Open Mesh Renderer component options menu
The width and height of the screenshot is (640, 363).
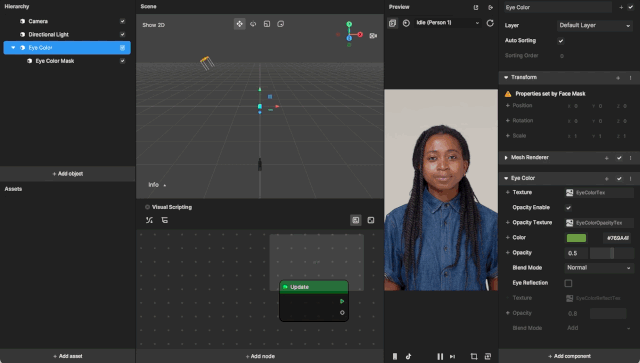coord(630,158)
